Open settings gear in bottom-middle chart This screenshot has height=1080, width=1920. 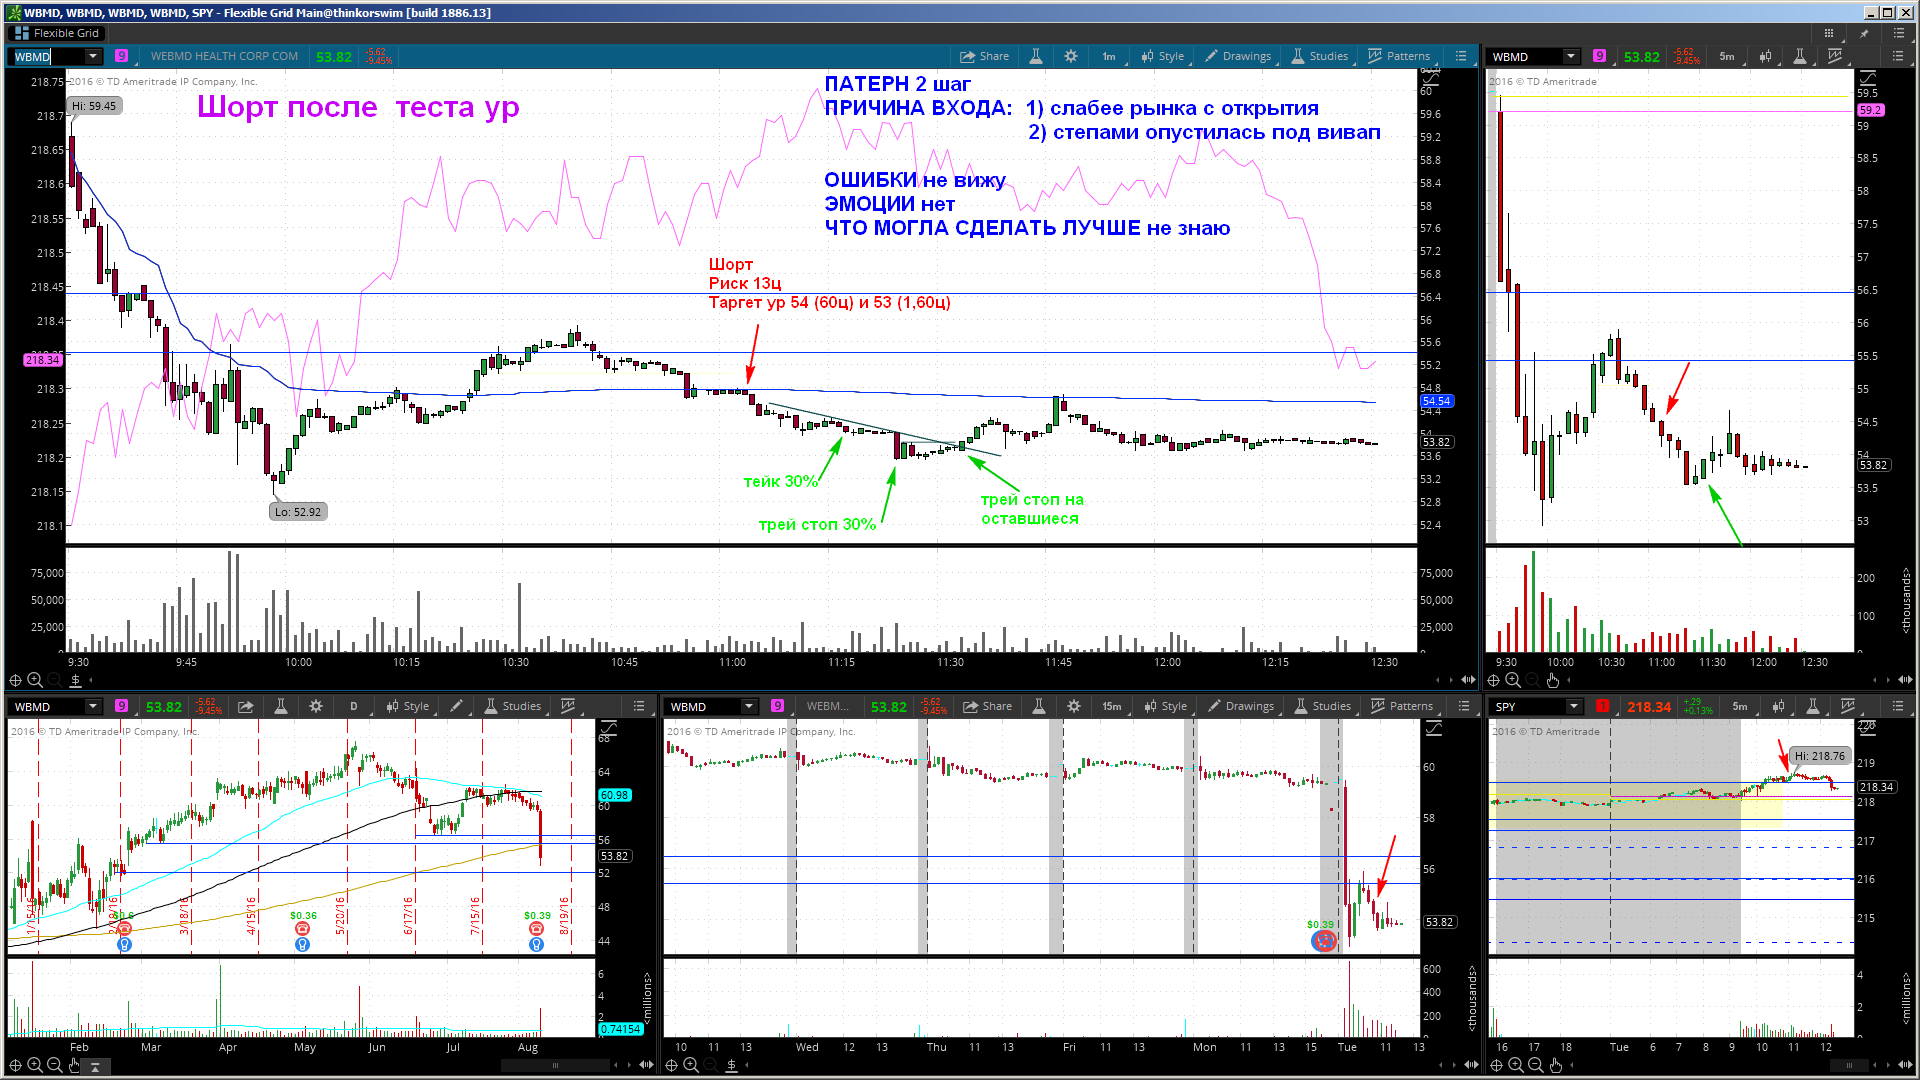1074,706
